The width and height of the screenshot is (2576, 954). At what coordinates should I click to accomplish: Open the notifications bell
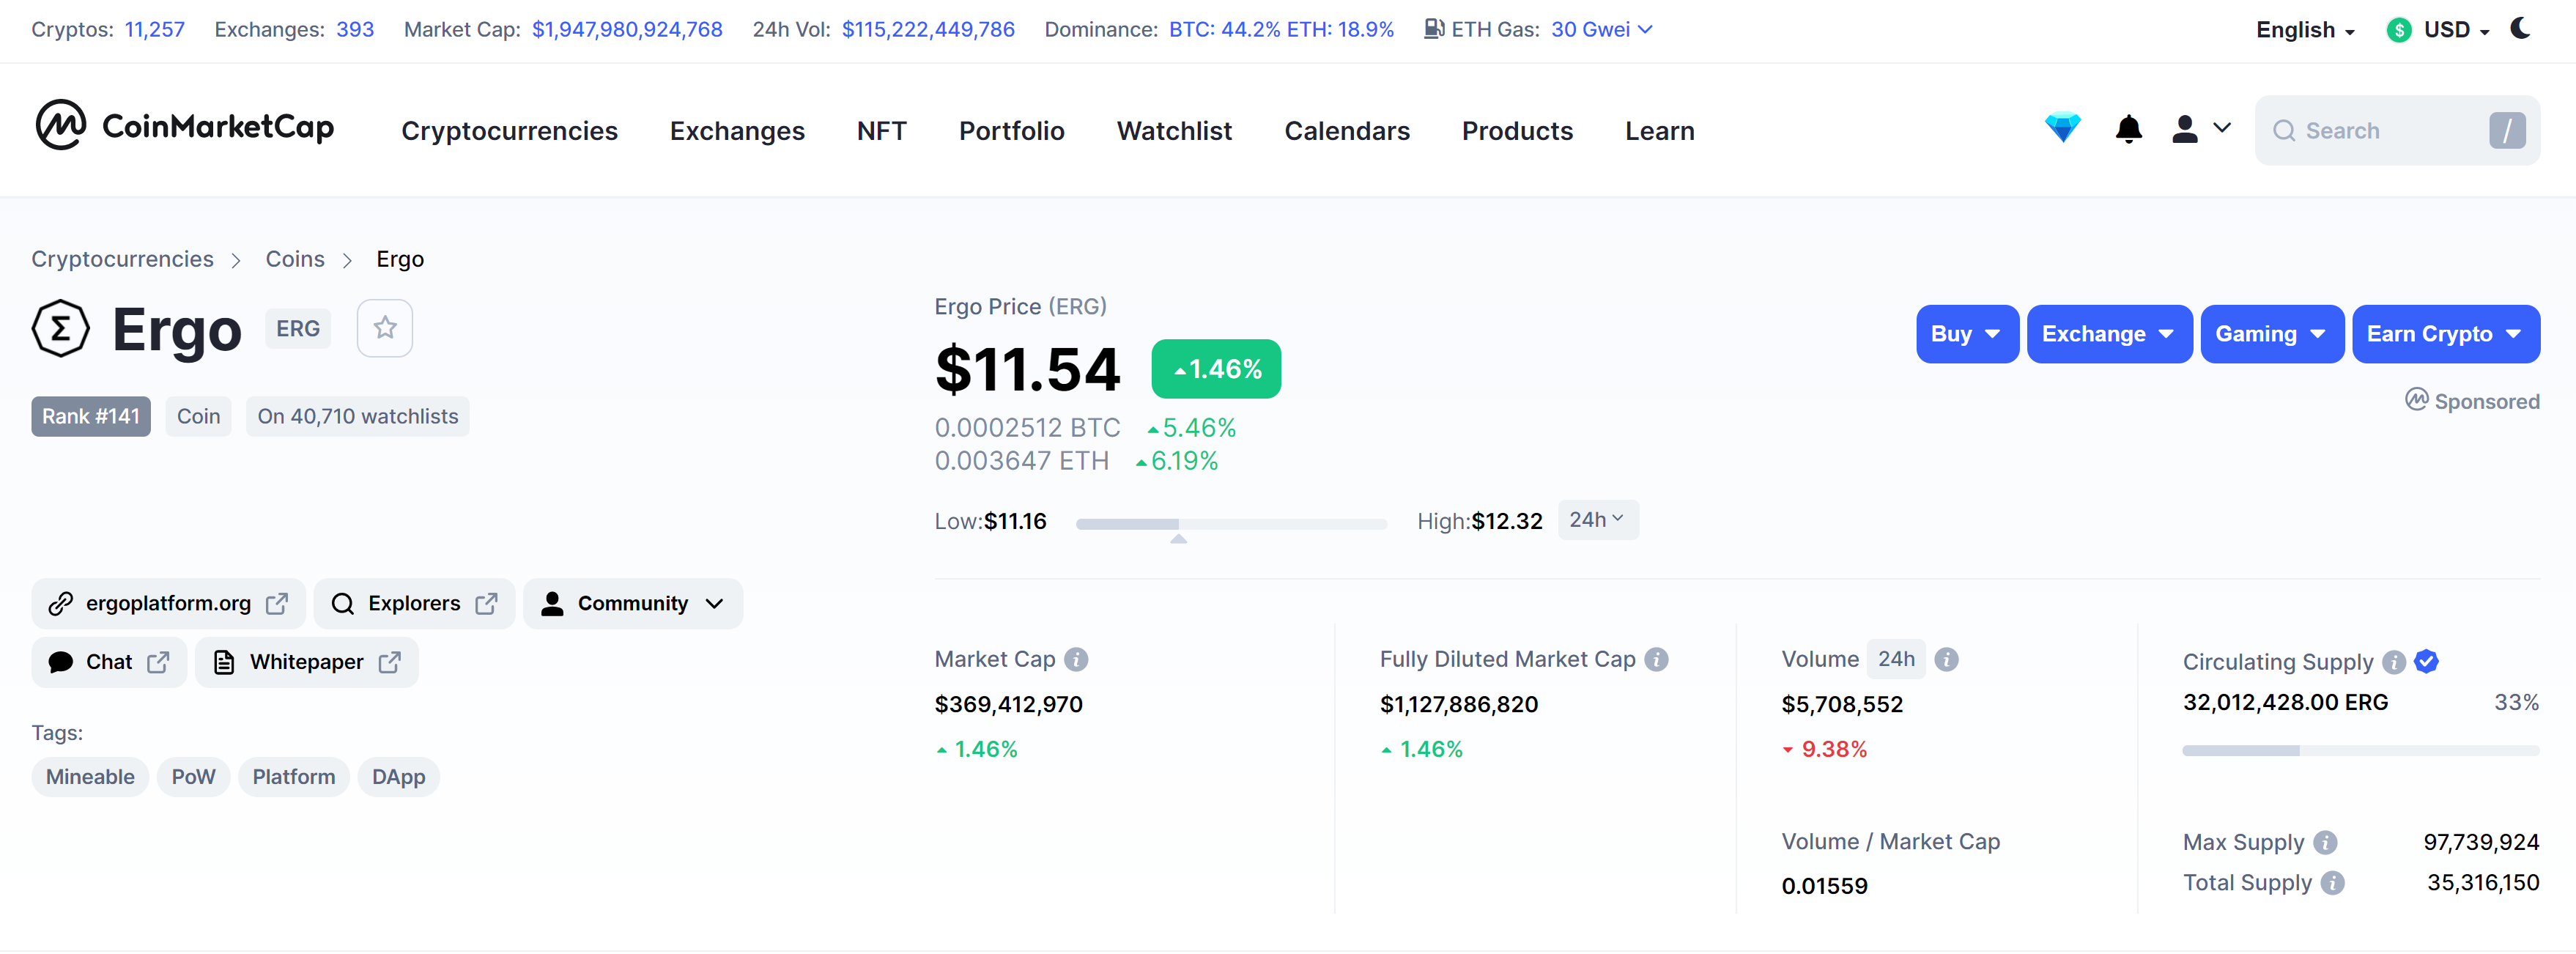click(x=2128, y=129)
